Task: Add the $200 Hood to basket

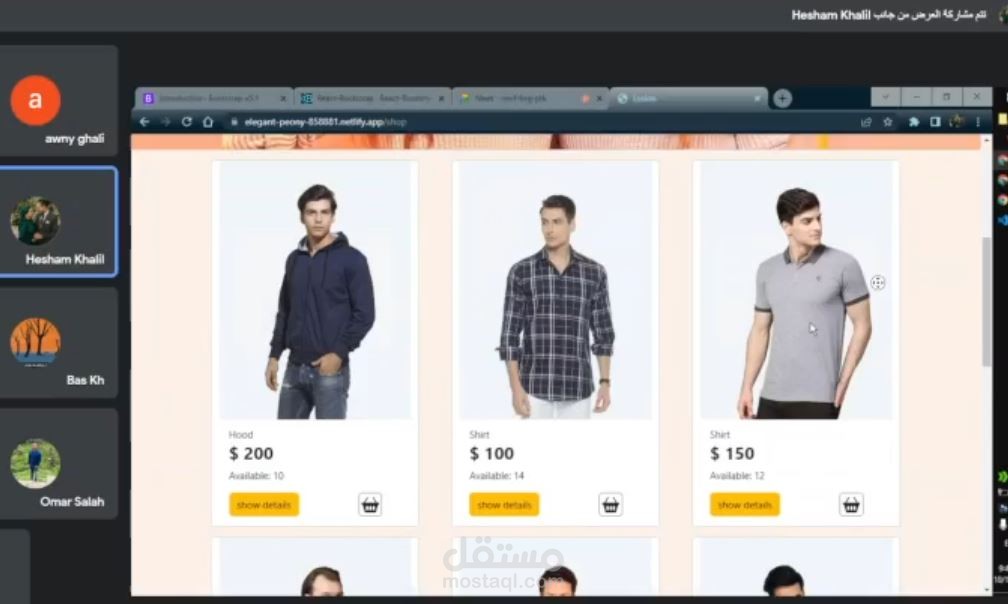Action: click(x=370, y=505)
